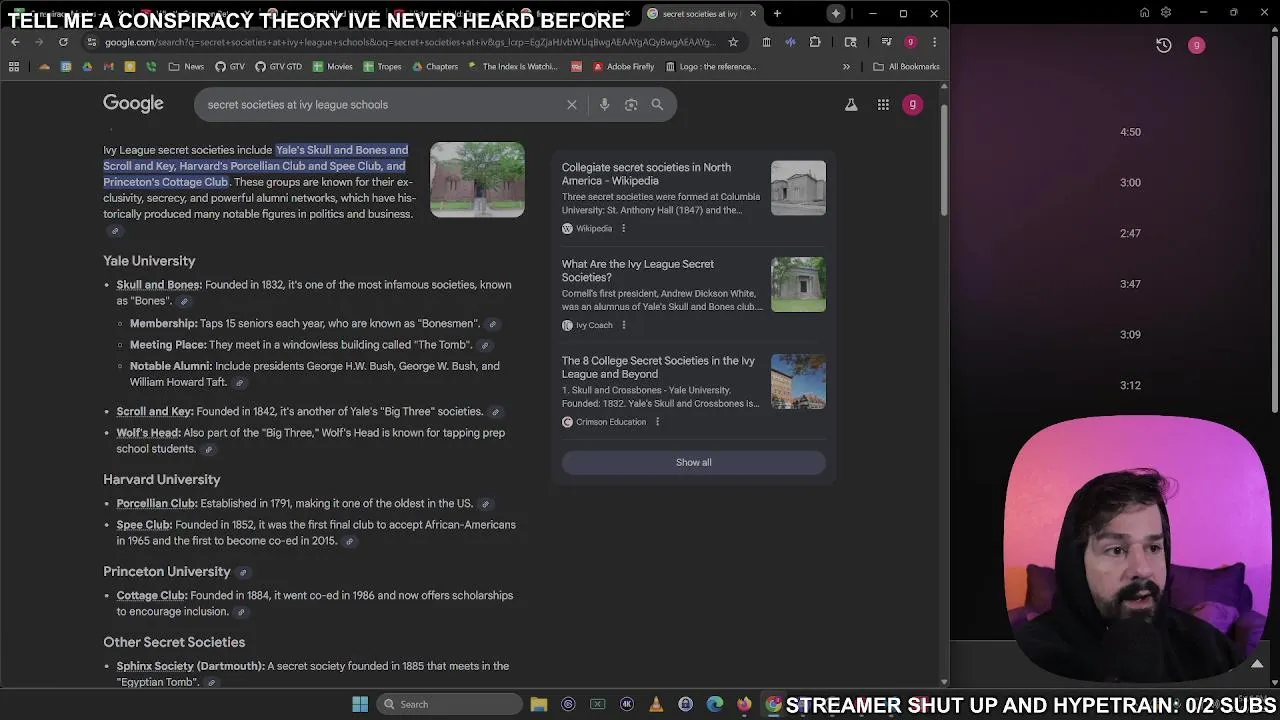Open history clock icon in right panel
Screen dimensions: 1280x720
coord(1164,45)
